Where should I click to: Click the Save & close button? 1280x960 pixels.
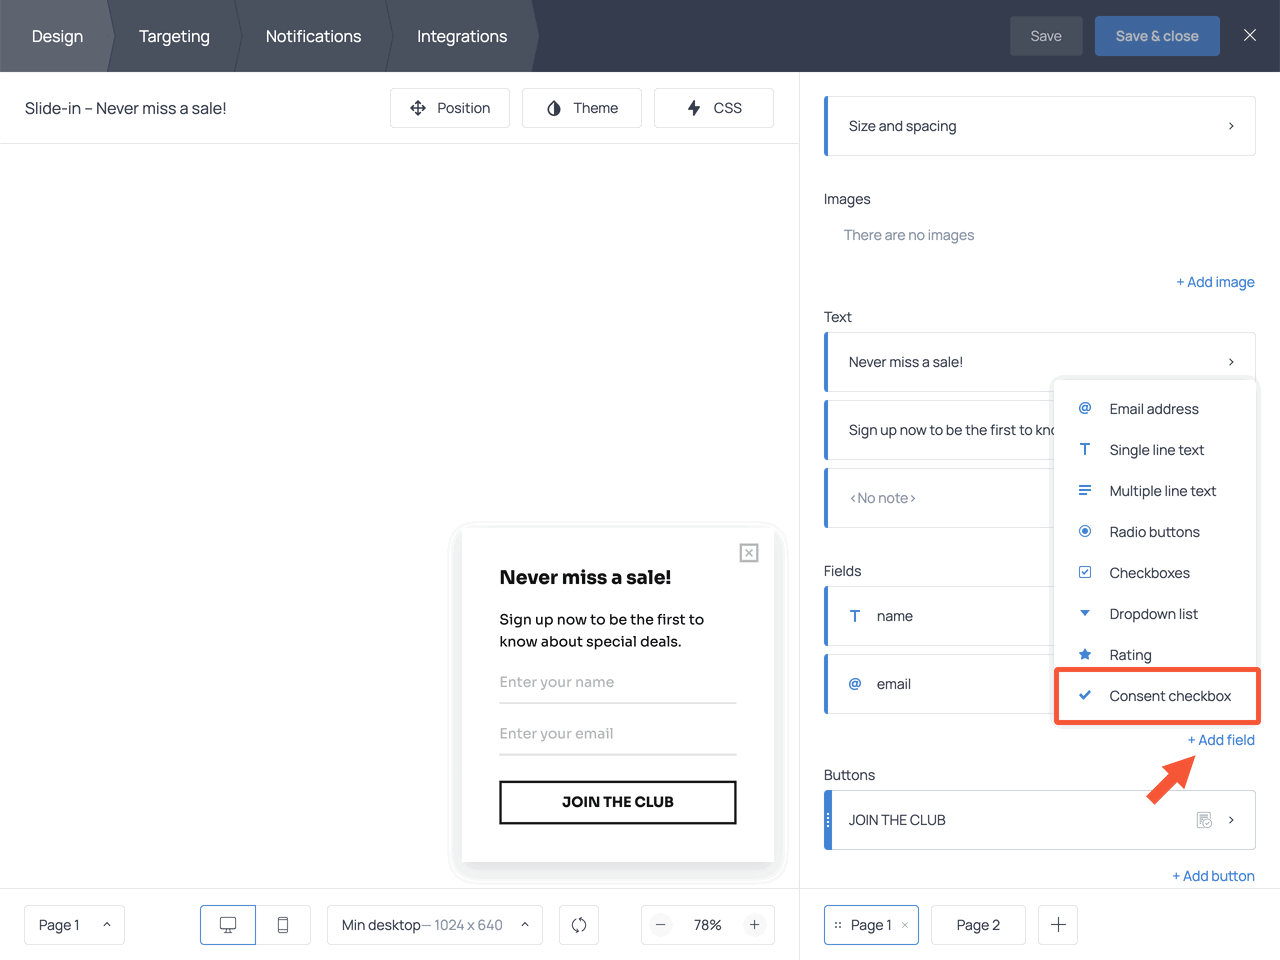point(1157,35)
